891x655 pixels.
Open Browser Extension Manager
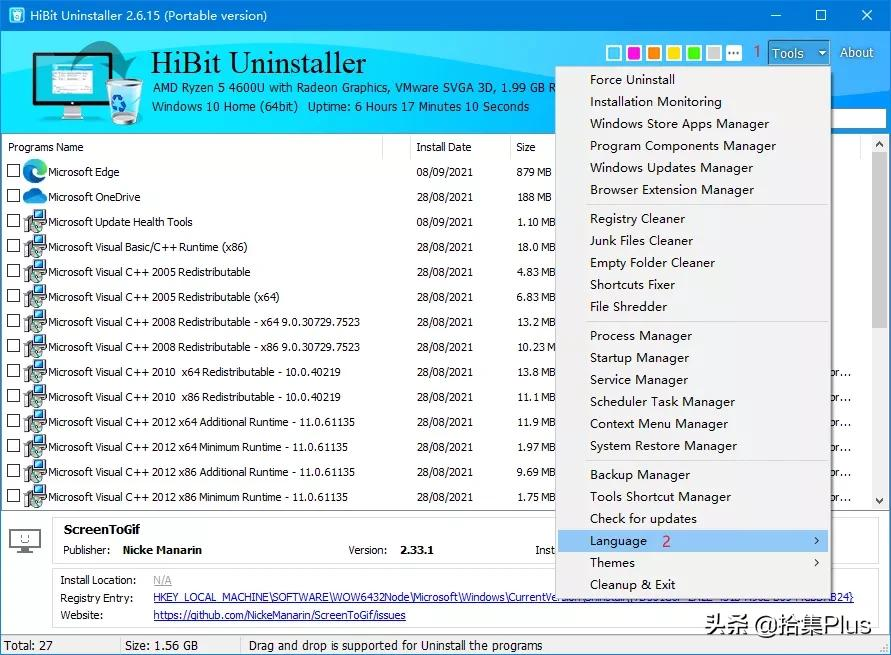pos(693,190)
